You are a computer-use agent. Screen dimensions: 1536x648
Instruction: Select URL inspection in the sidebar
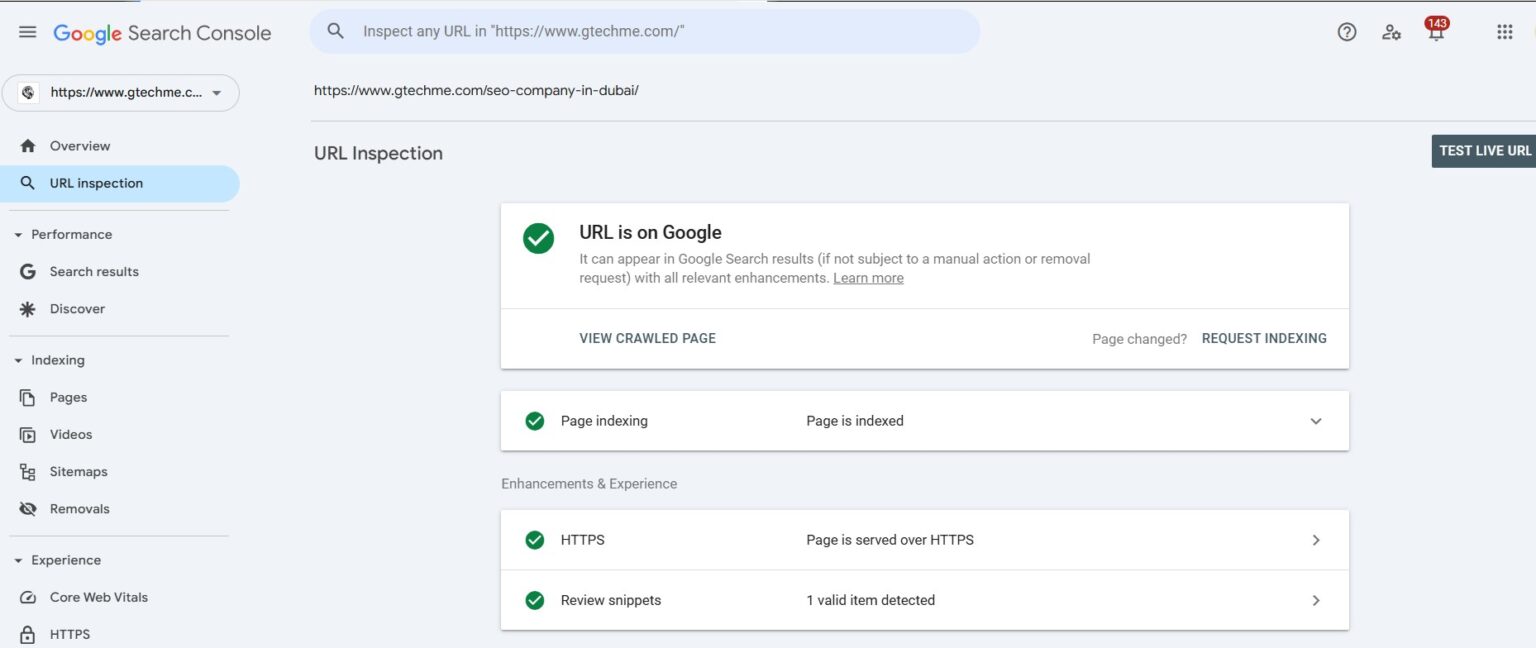coord(95,183)
